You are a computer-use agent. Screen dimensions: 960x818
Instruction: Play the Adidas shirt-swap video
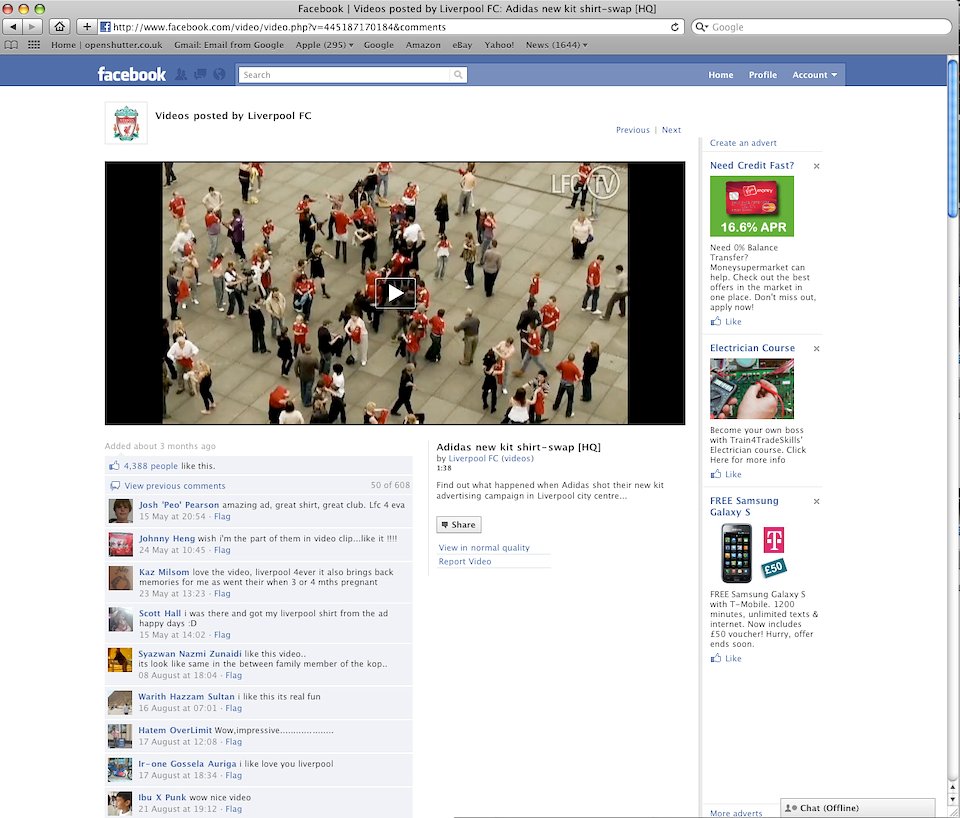coord(395,293)
